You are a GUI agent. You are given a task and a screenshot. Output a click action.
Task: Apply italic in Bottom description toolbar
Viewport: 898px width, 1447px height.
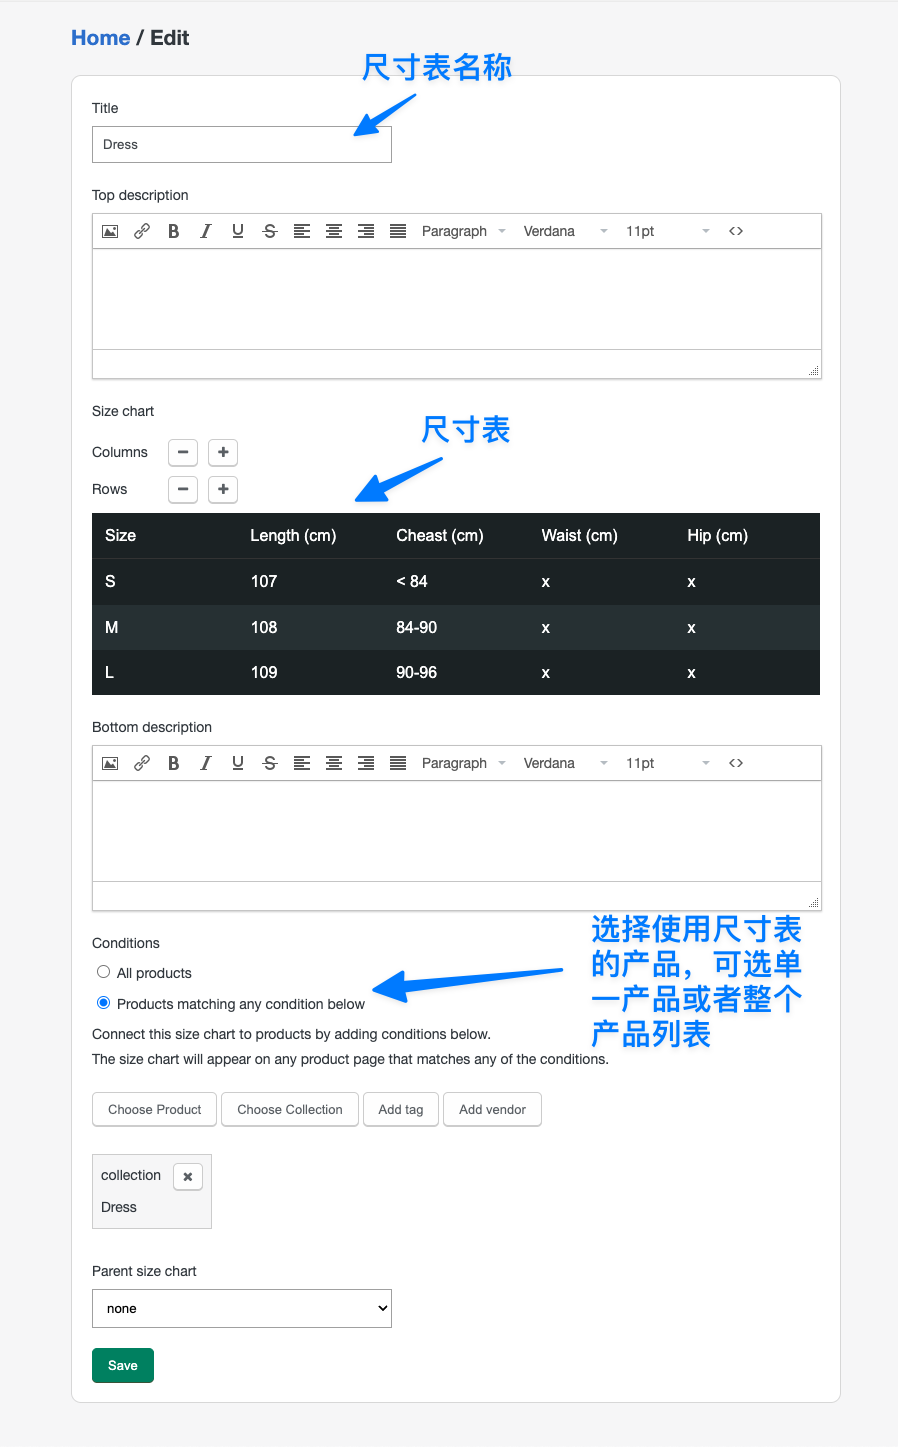[206, 763]
